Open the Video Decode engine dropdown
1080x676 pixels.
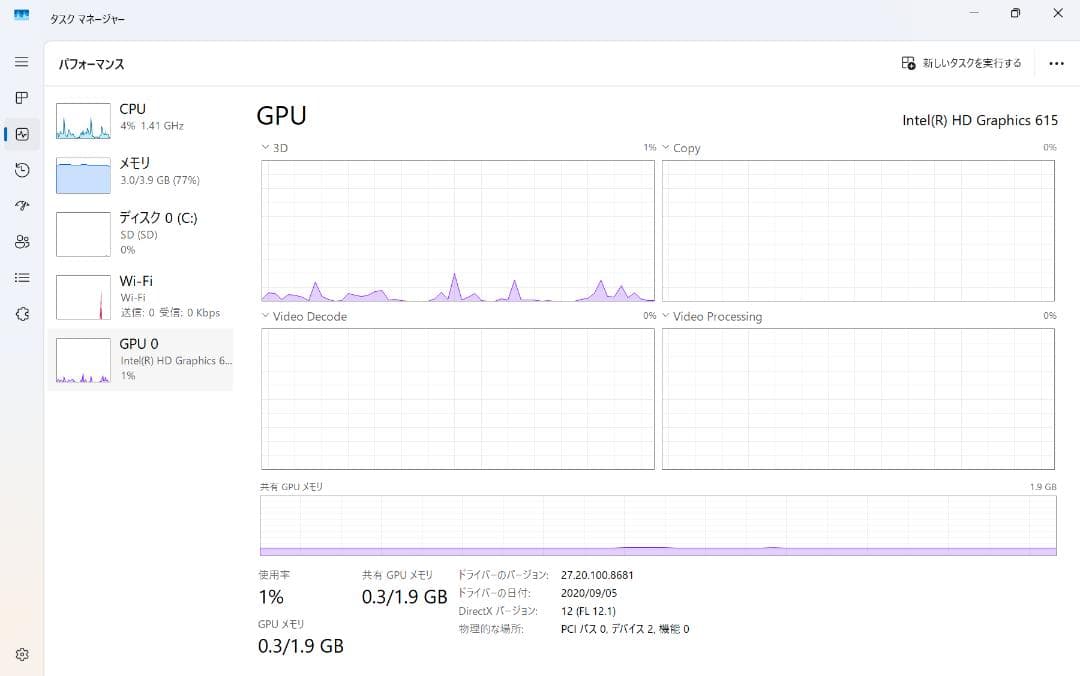coord(266,316)
